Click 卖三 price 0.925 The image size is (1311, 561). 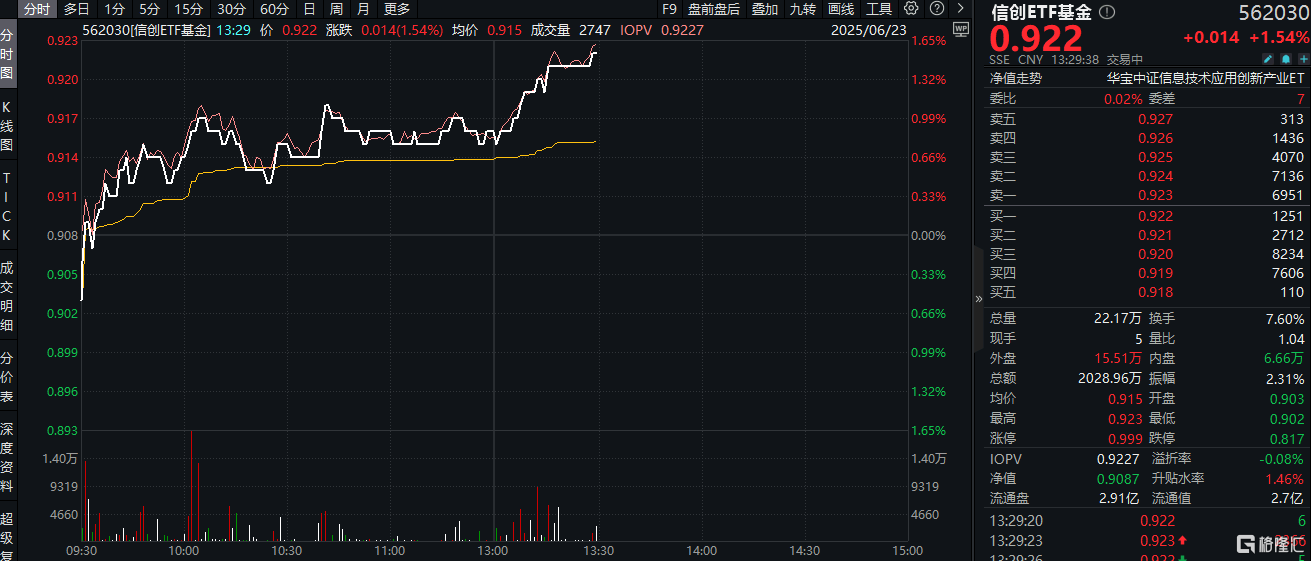pyautogui.click(x=1155, y=157)
